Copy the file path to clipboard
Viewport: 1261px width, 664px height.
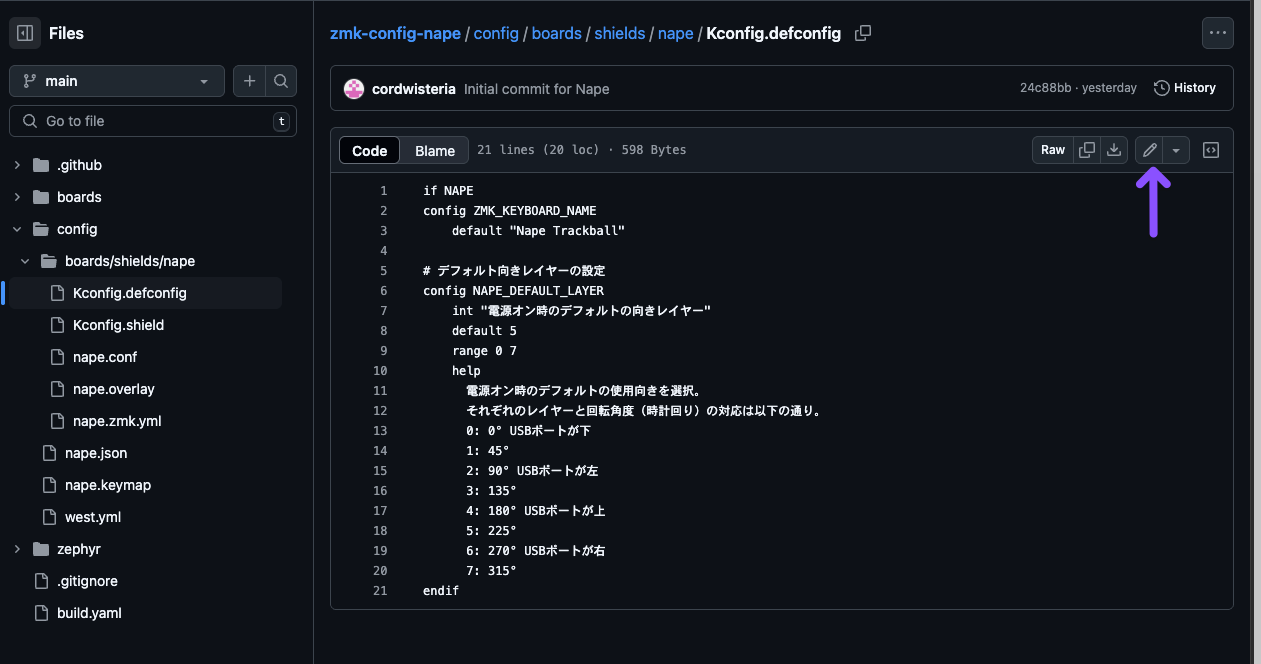click(863, 33)
